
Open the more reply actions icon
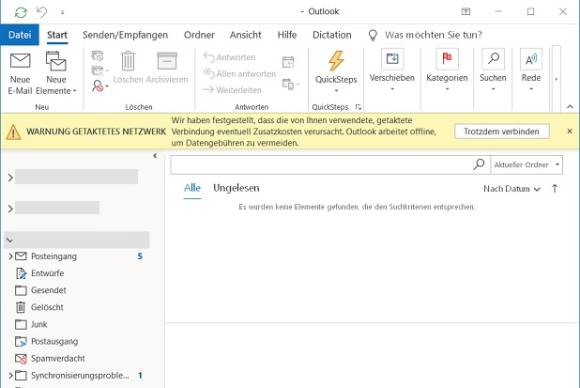click(290, 84)
